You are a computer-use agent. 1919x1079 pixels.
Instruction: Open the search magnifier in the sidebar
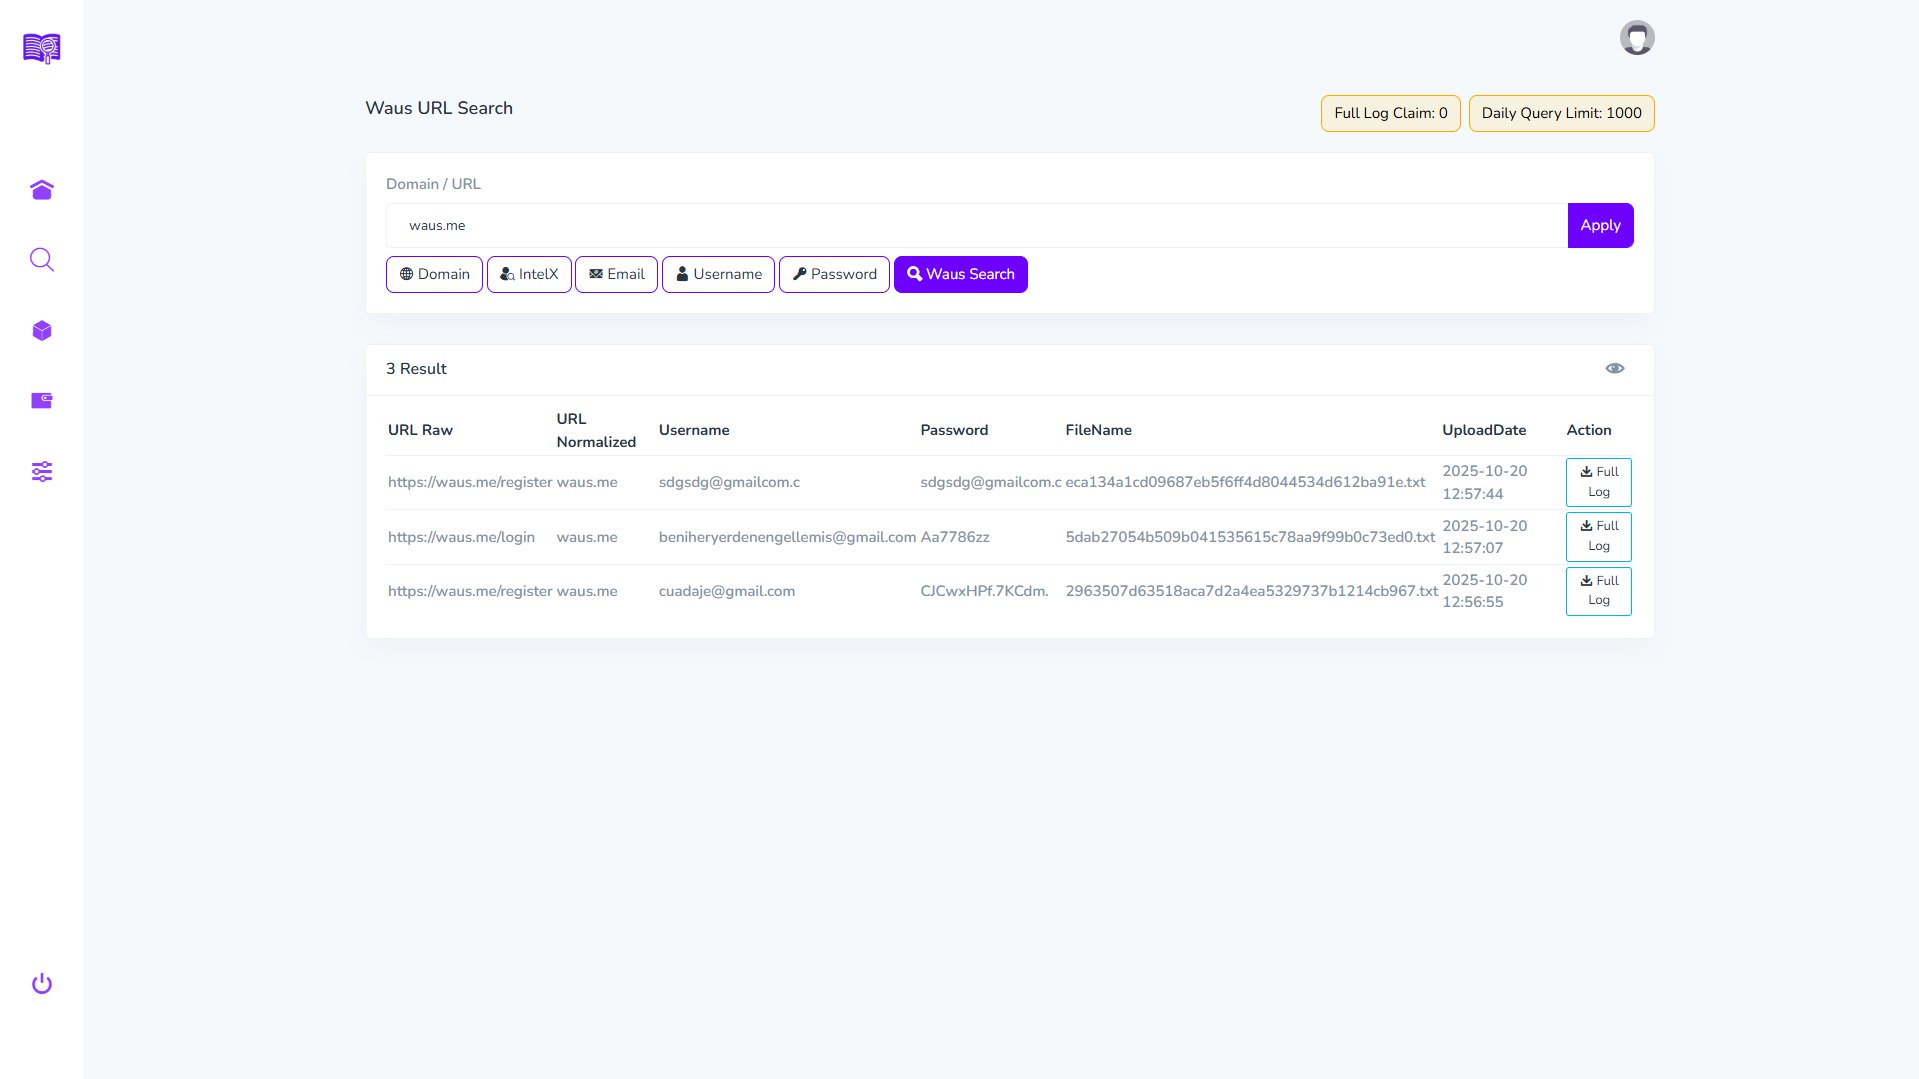(42, 260)
